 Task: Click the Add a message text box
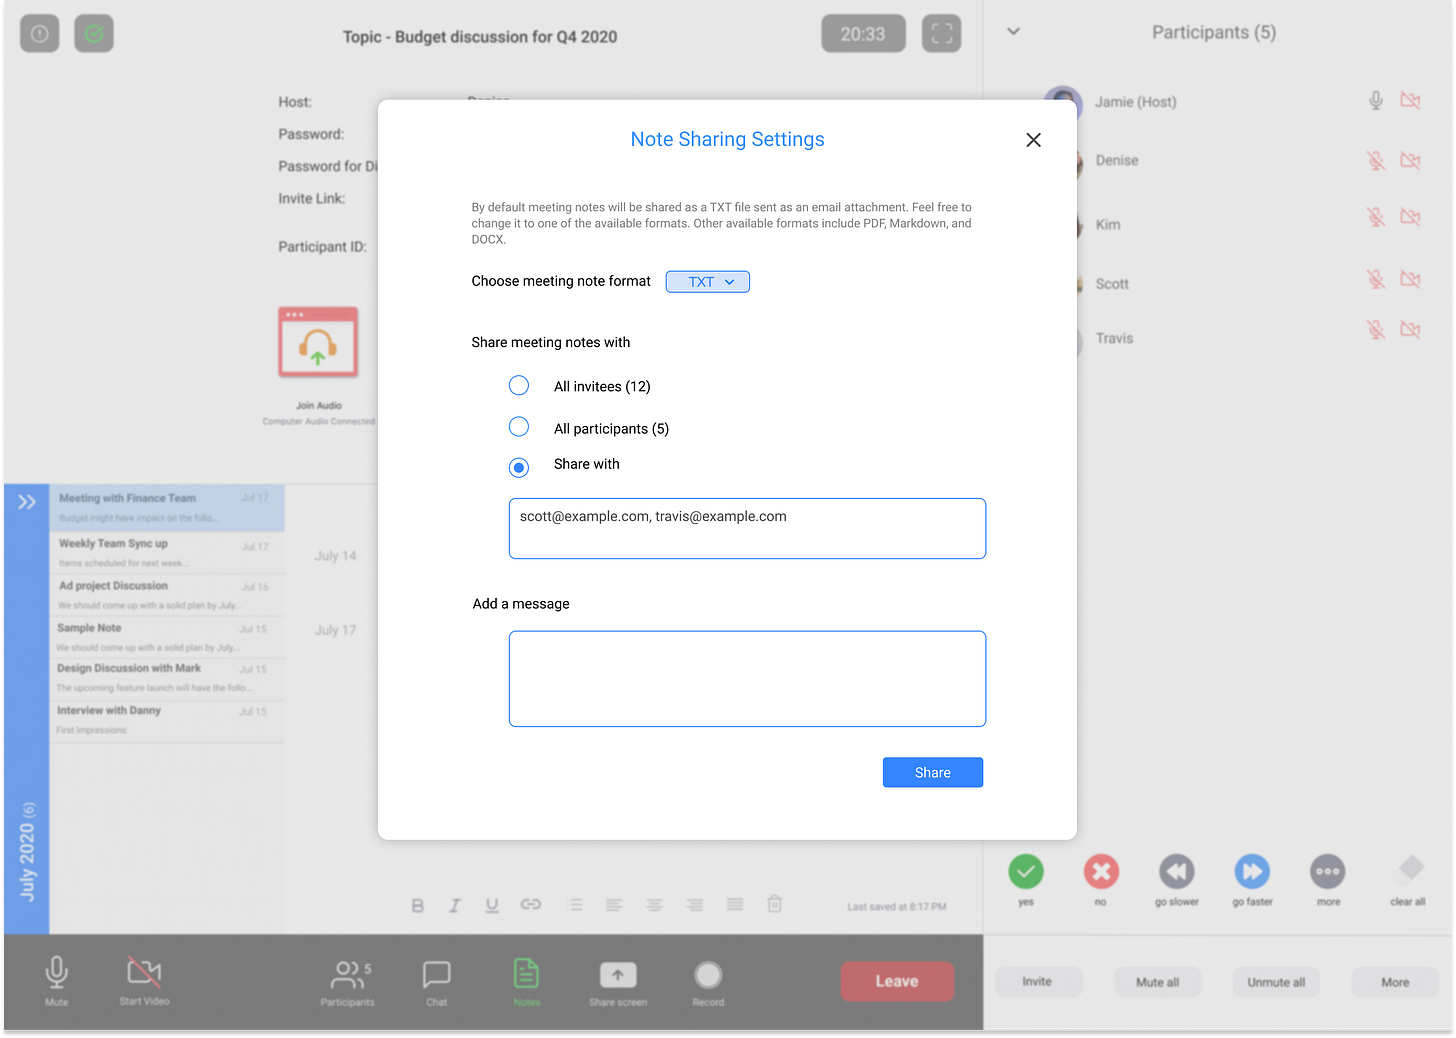click(x=747, y=679)
